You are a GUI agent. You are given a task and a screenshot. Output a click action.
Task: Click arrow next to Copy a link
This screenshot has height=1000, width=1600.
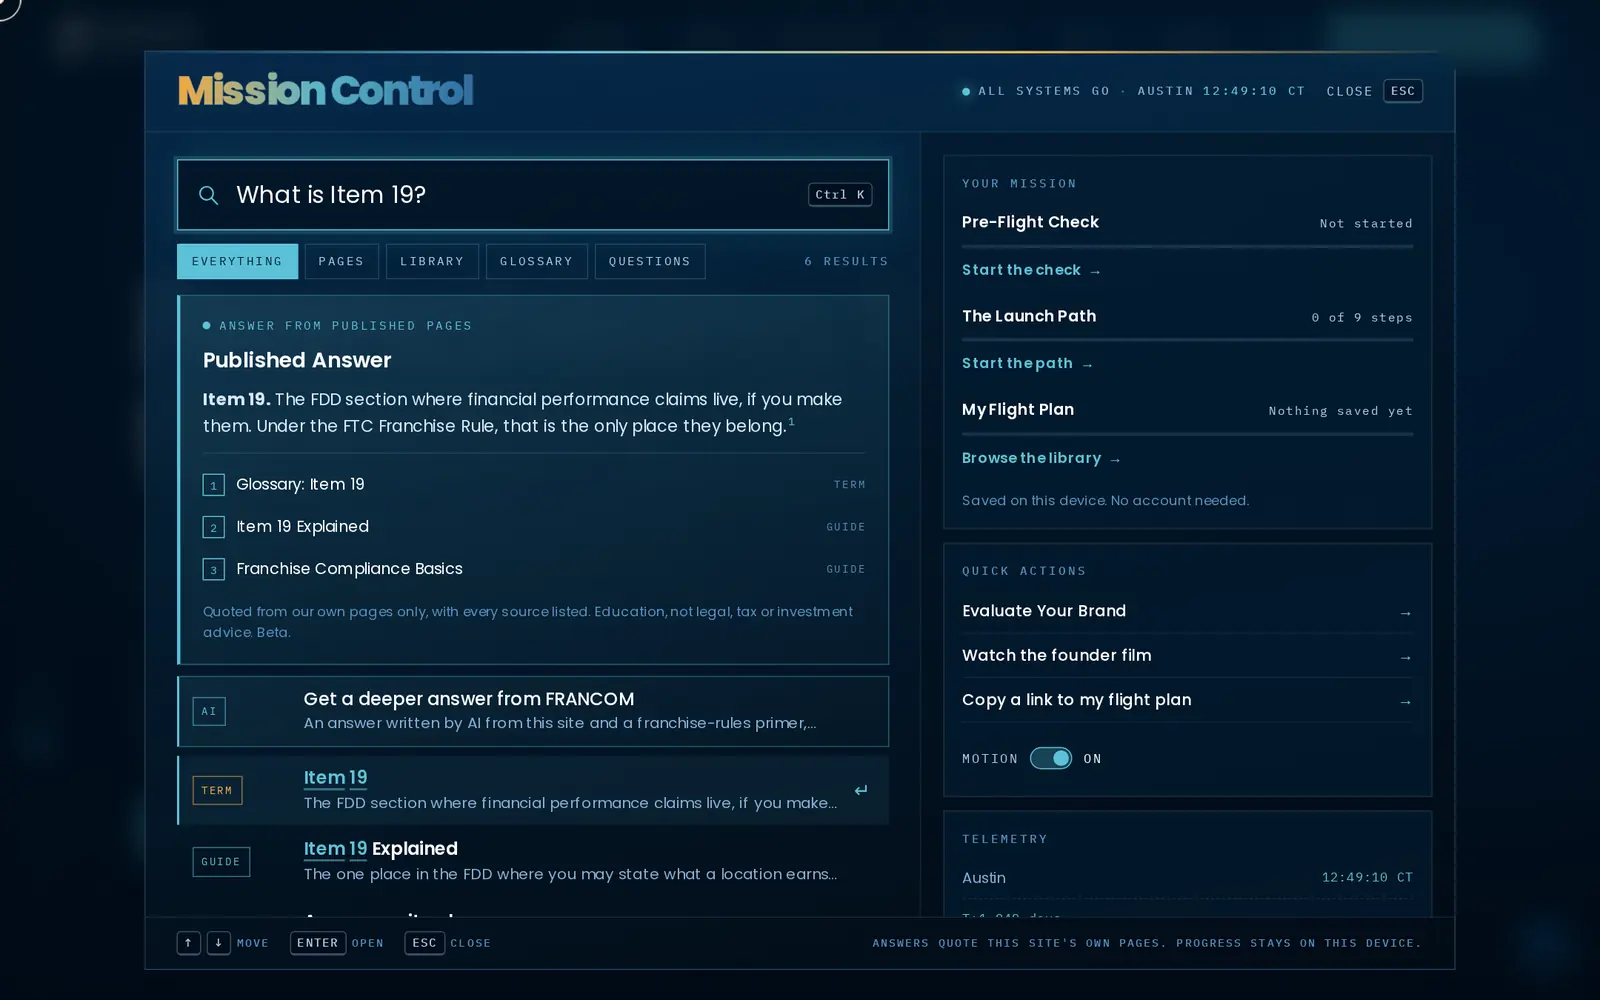(x=1405, y=702)
